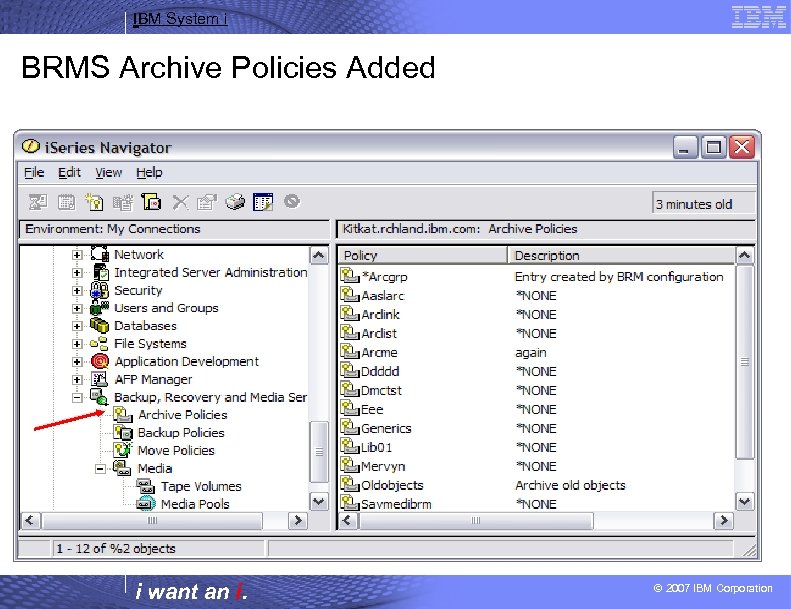The width and height of the screenshot is (791, 609).
Task: Click the greyed-out server list toolbar icon
Action: point(123,202)
